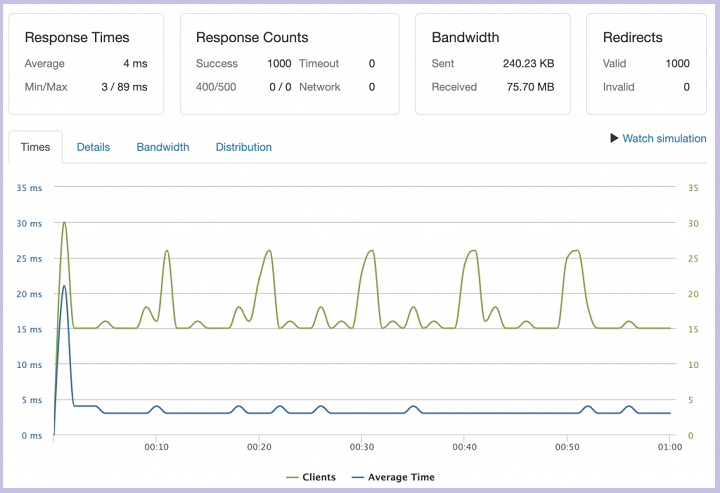Image resolution: width=720 pixels, height=493 pixels.
Task: Click the Average Time spike near 20 ms
Action: pyautogui.click(x=64, y=286)
